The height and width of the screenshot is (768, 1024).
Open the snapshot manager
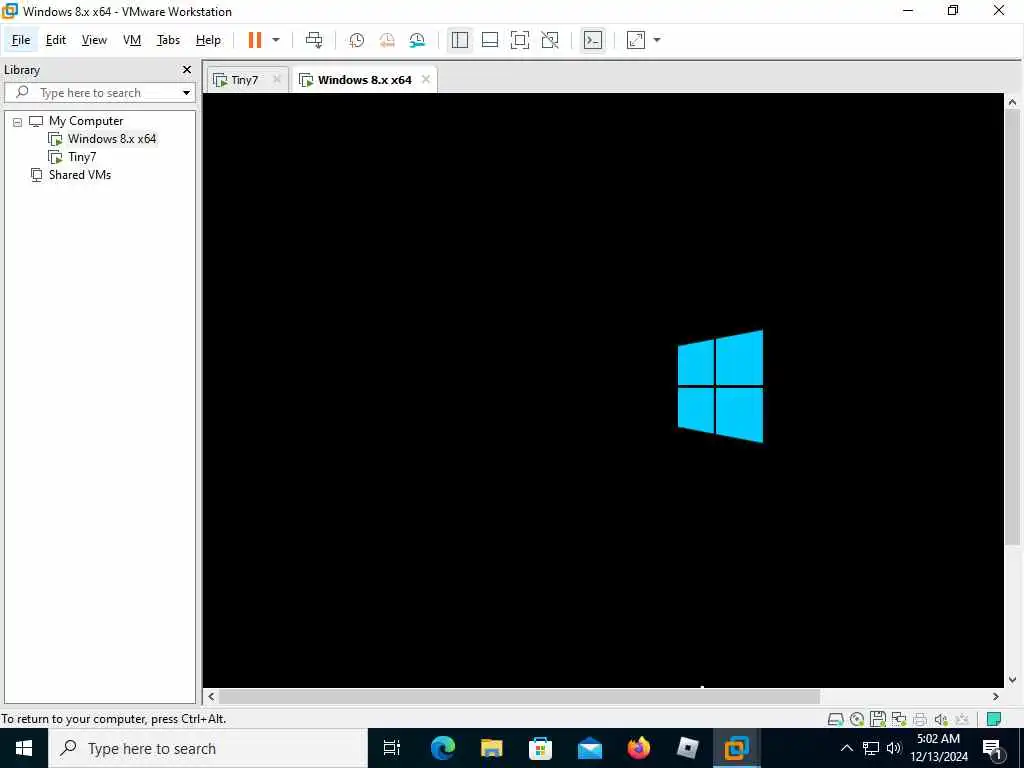pyautogui.click(x=417, y=40)
